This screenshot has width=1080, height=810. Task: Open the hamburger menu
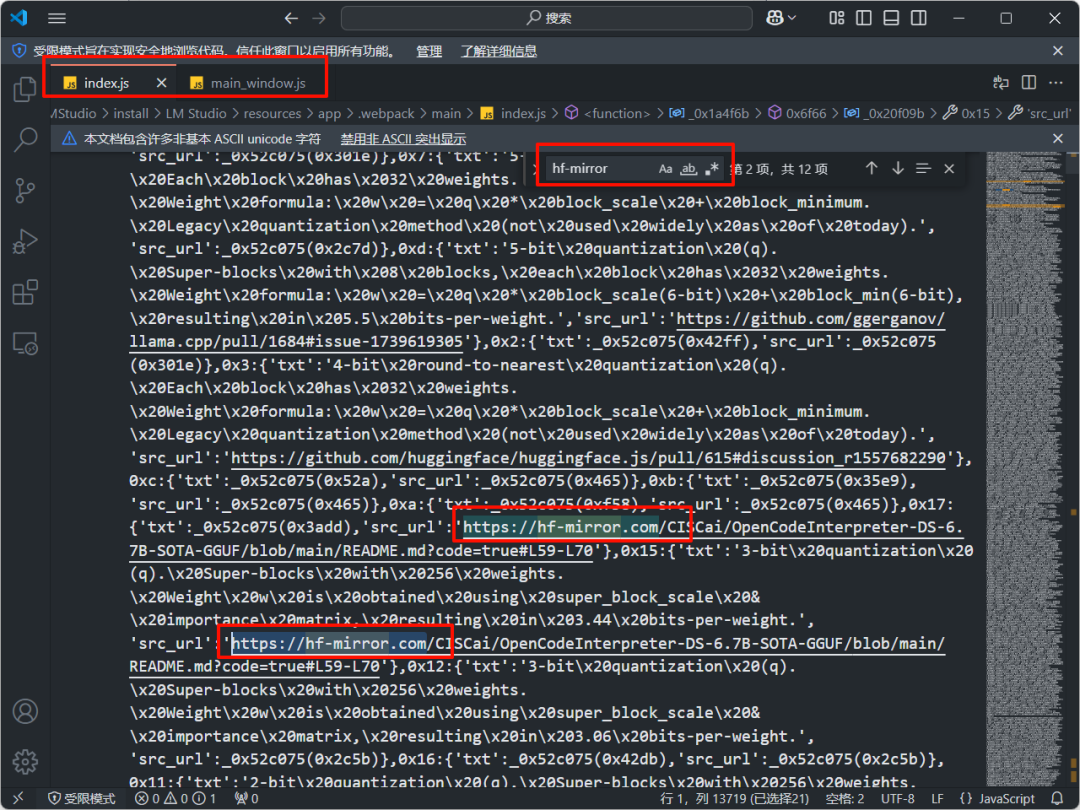click(x=57, y=18)
